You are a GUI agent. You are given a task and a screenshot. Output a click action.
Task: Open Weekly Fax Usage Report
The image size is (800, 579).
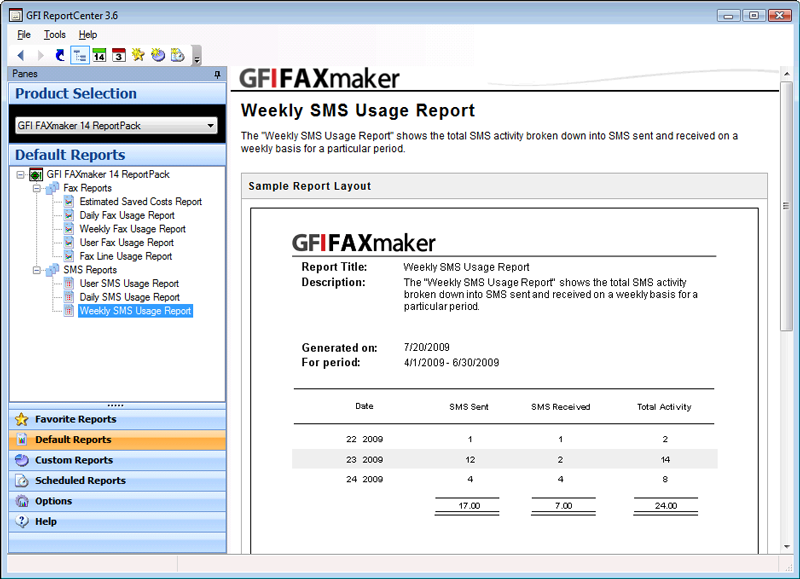(133, 229)
